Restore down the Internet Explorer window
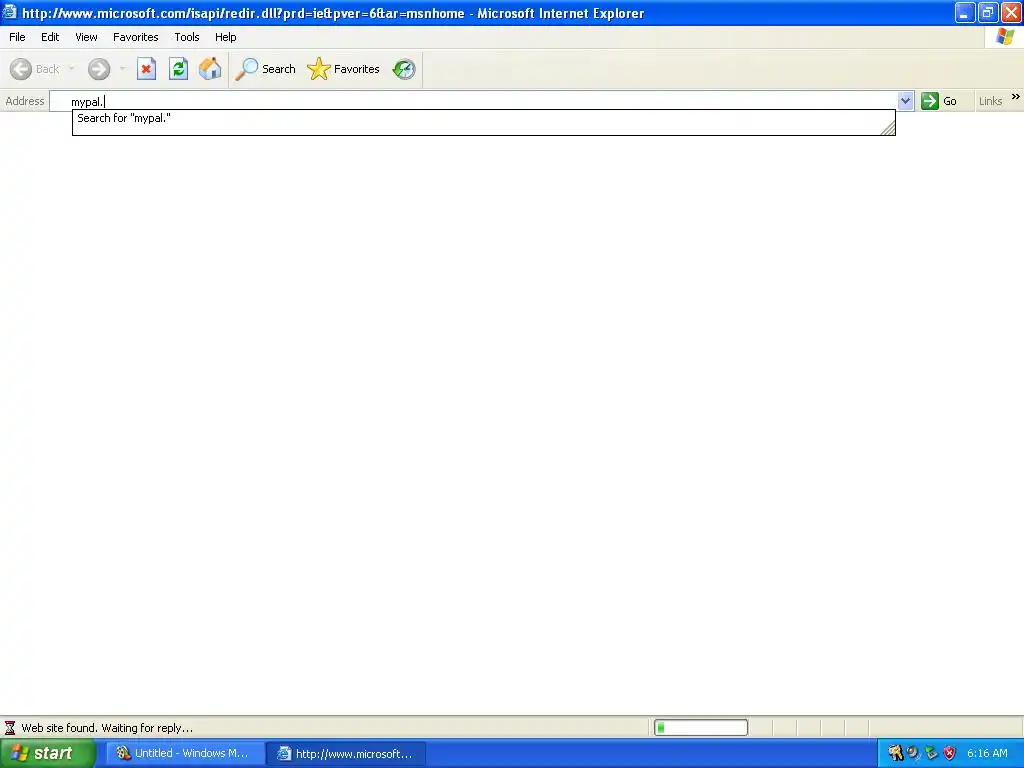 coord(988,12)
